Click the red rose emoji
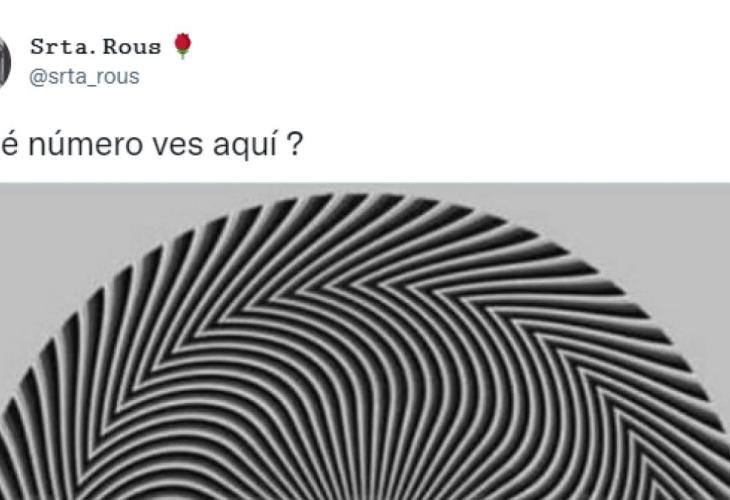 [x=182, y=46]
